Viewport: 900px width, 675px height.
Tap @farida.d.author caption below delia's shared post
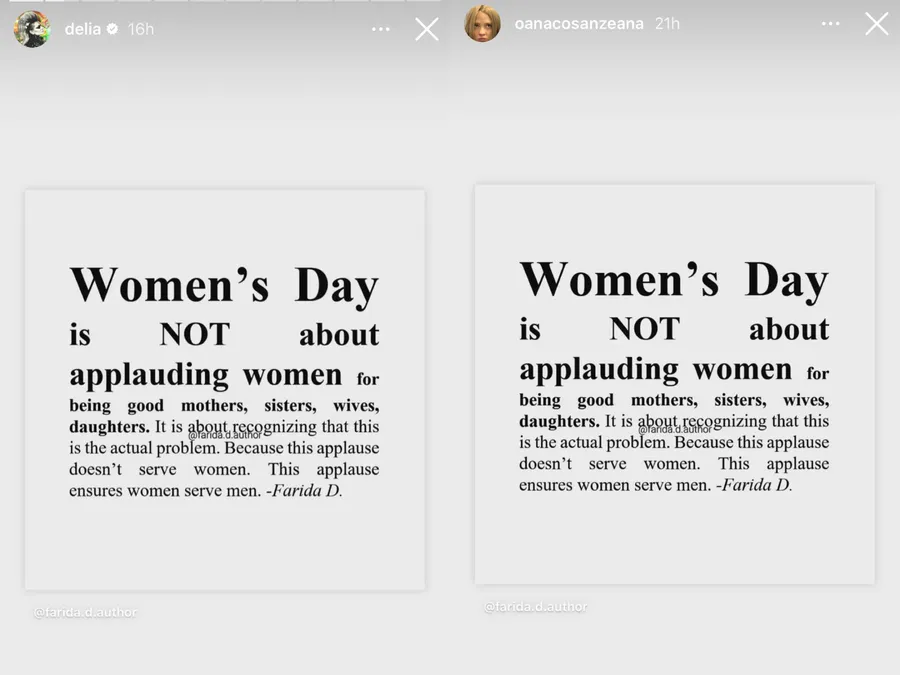pos(85,612)
